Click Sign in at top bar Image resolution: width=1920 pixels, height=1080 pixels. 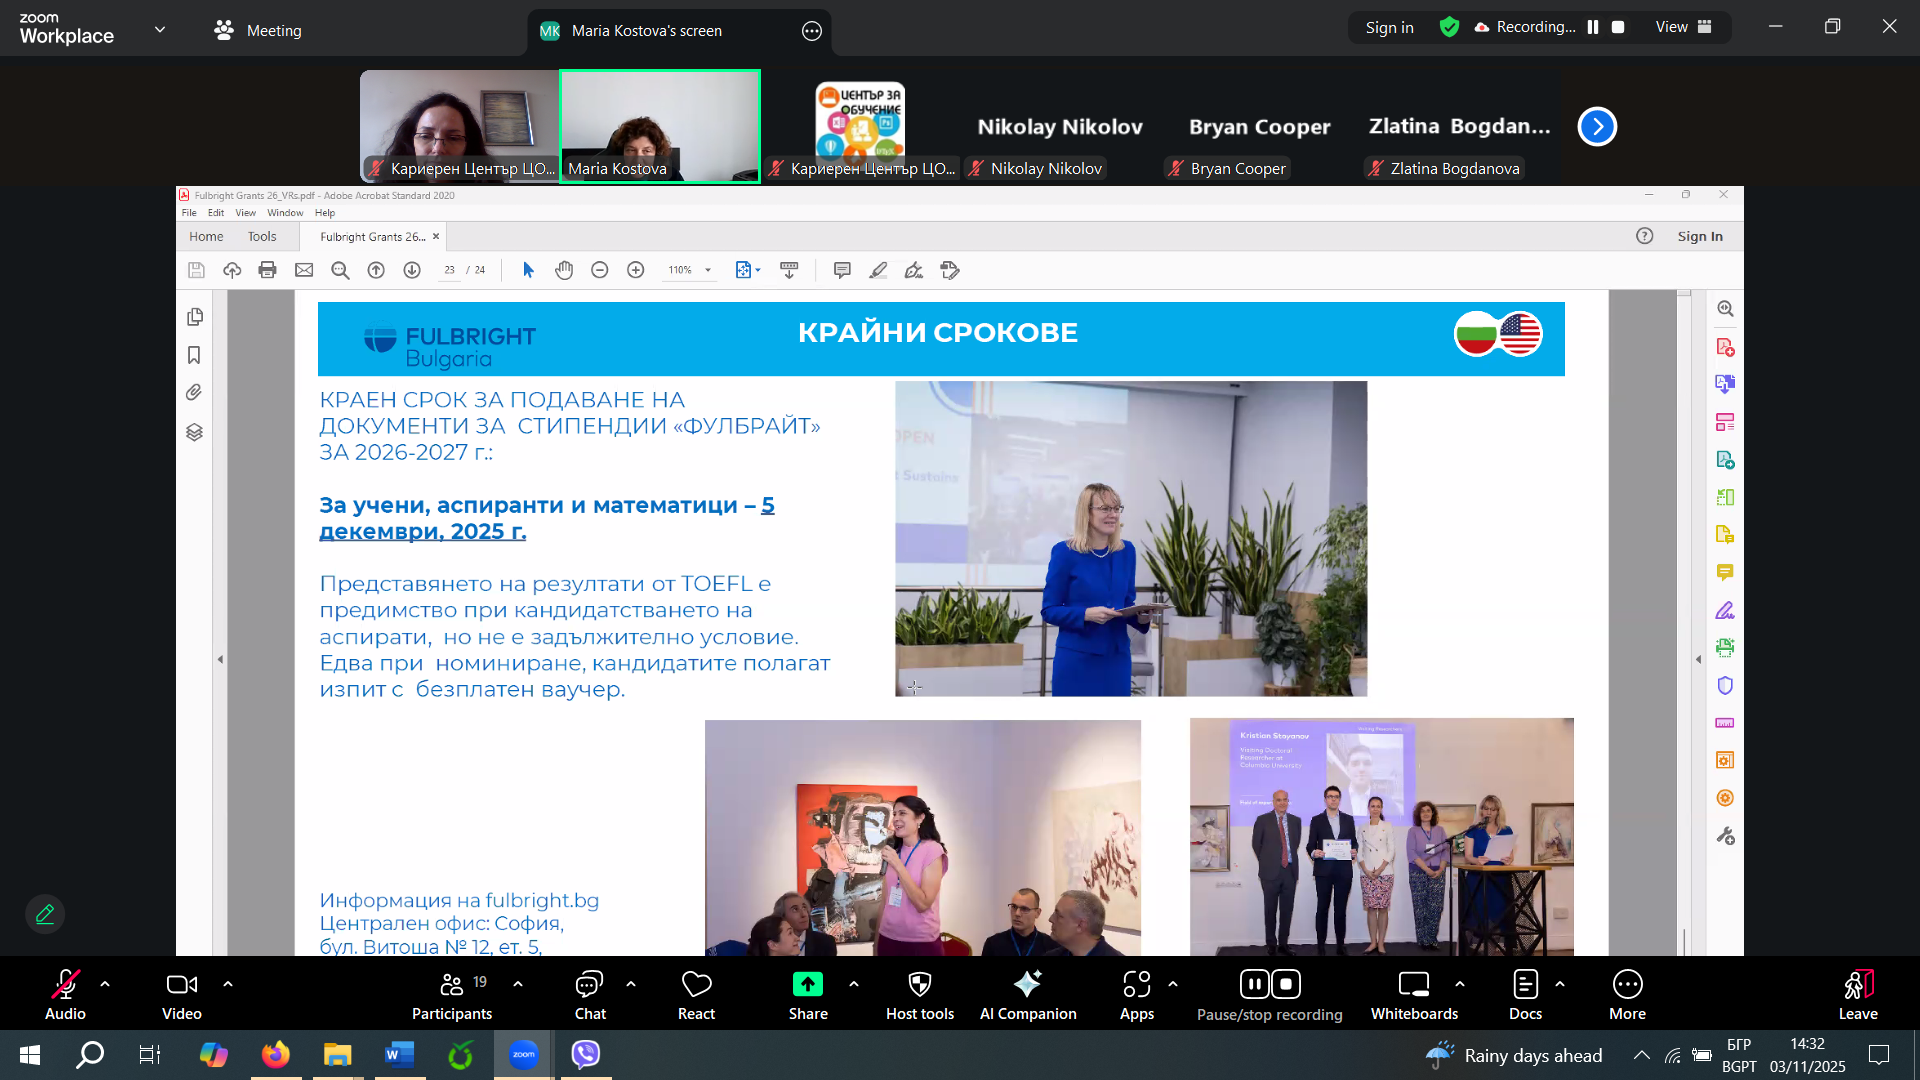click(x=1389, y=27)
